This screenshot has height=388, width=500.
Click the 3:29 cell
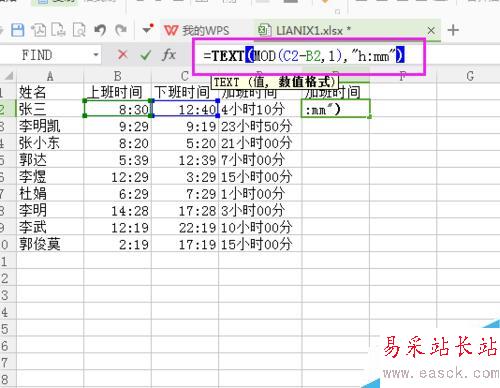185,176
